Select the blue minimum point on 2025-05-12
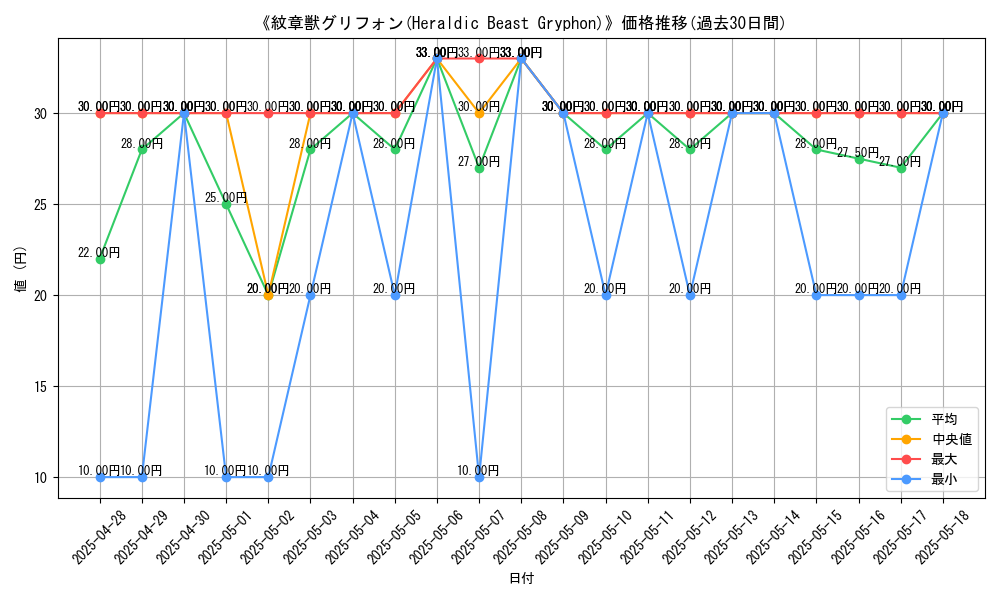Viewport: 1000px width, 600px height. 691,296
